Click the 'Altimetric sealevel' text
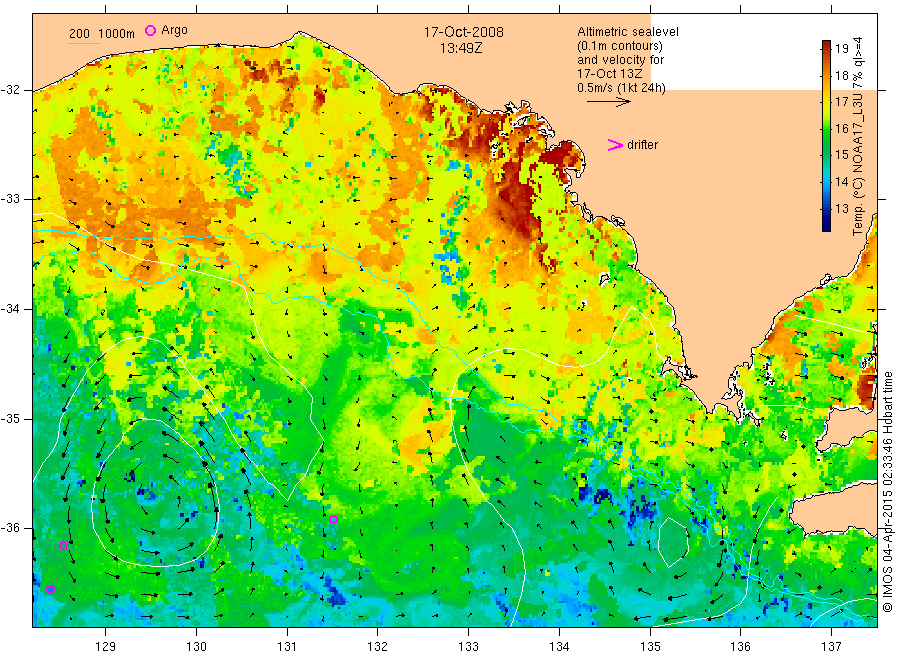Screen dimensions: 900x660 point(628,32)
